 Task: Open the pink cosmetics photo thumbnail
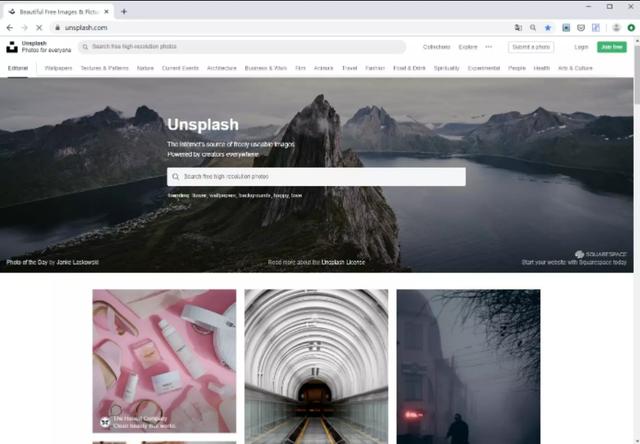coord(164,361)
